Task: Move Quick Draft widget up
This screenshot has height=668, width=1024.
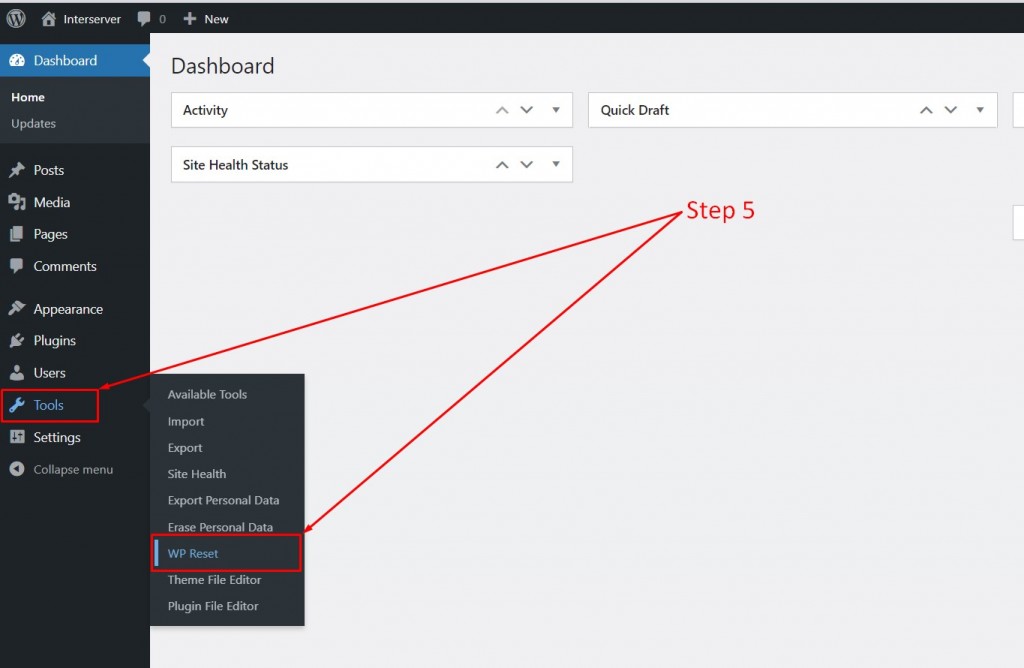Action: 926,110
